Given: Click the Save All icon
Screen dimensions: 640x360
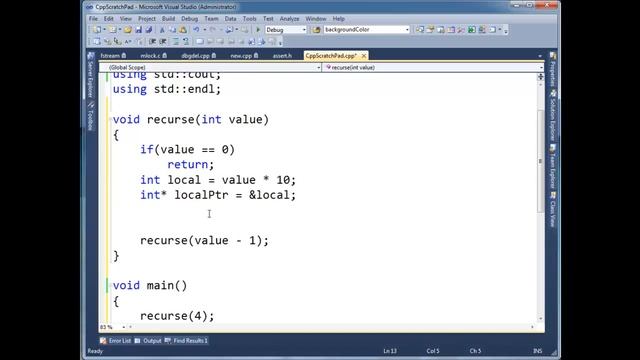Looking at the screenshot, I should tap(149, 30).
